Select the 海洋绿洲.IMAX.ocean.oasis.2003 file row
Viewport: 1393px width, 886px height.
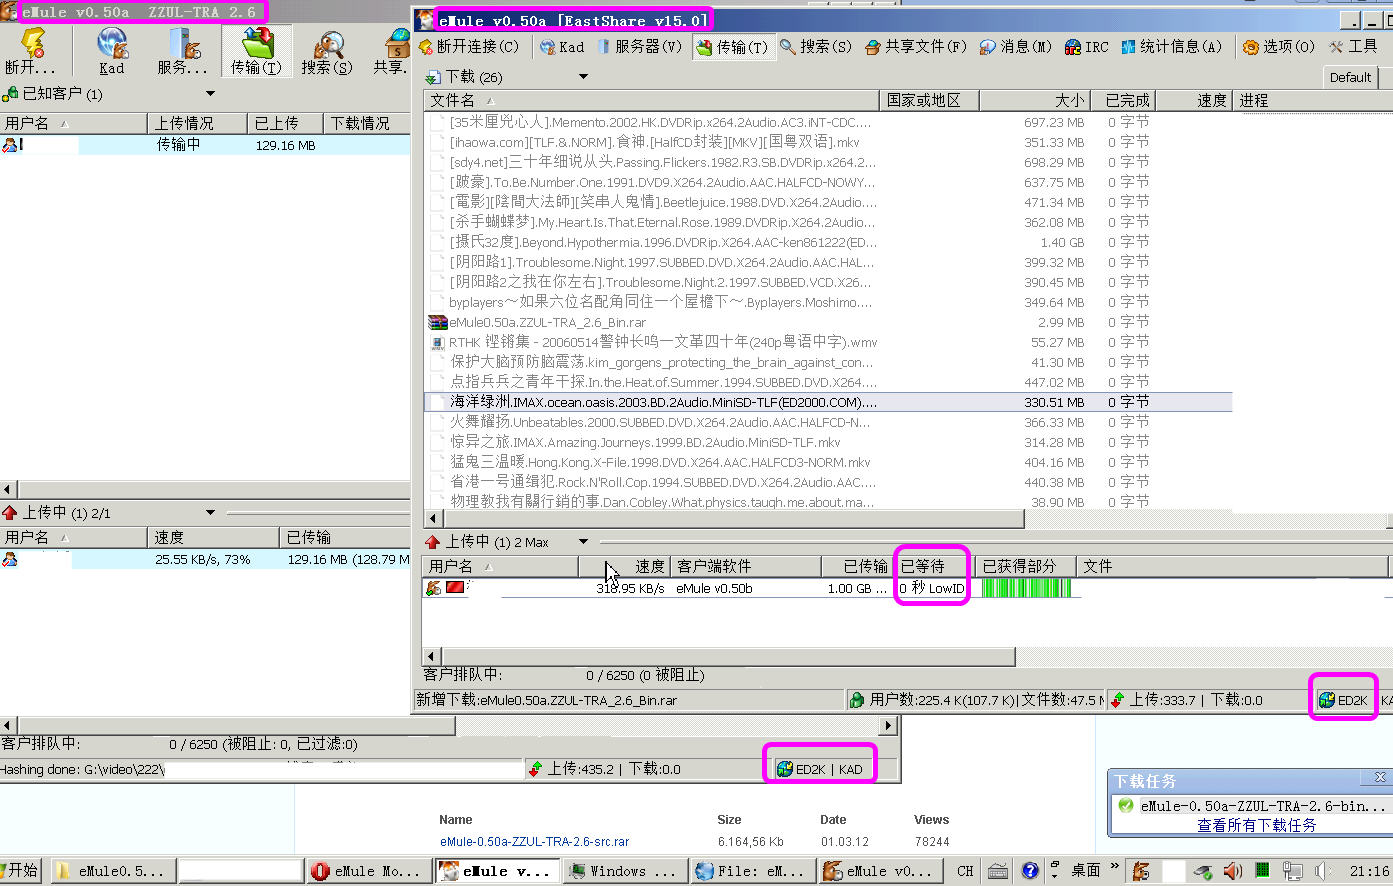(x=828, y=402)
